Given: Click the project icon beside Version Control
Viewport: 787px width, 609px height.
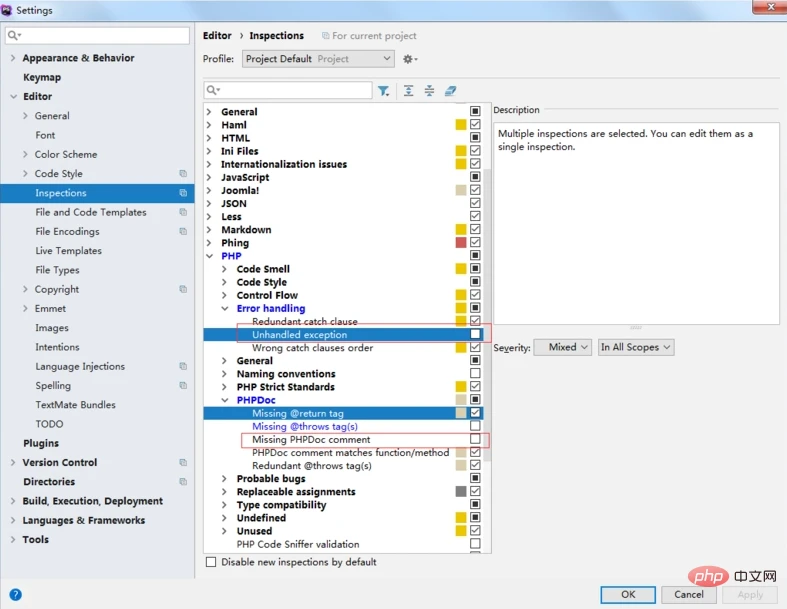Looking at the screenshot, I should (x=183, y=463).
